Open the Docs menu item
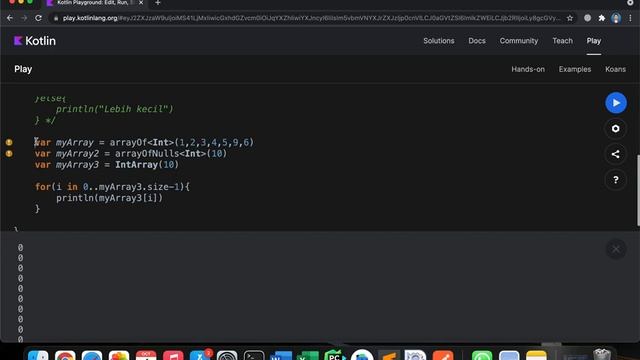Viewport: 640px width, 360px height. [x=477, y=41]
